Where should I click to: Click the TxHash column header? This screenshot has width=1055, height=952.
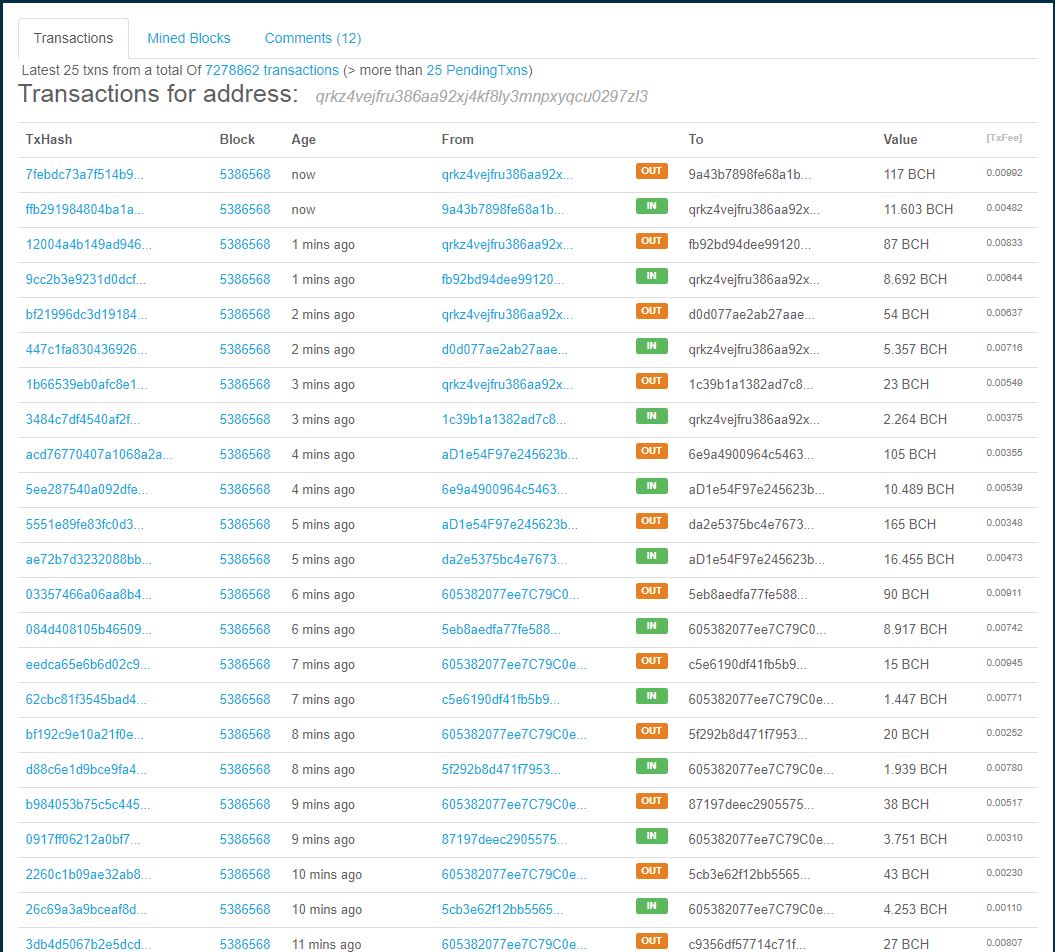(48, 139)
